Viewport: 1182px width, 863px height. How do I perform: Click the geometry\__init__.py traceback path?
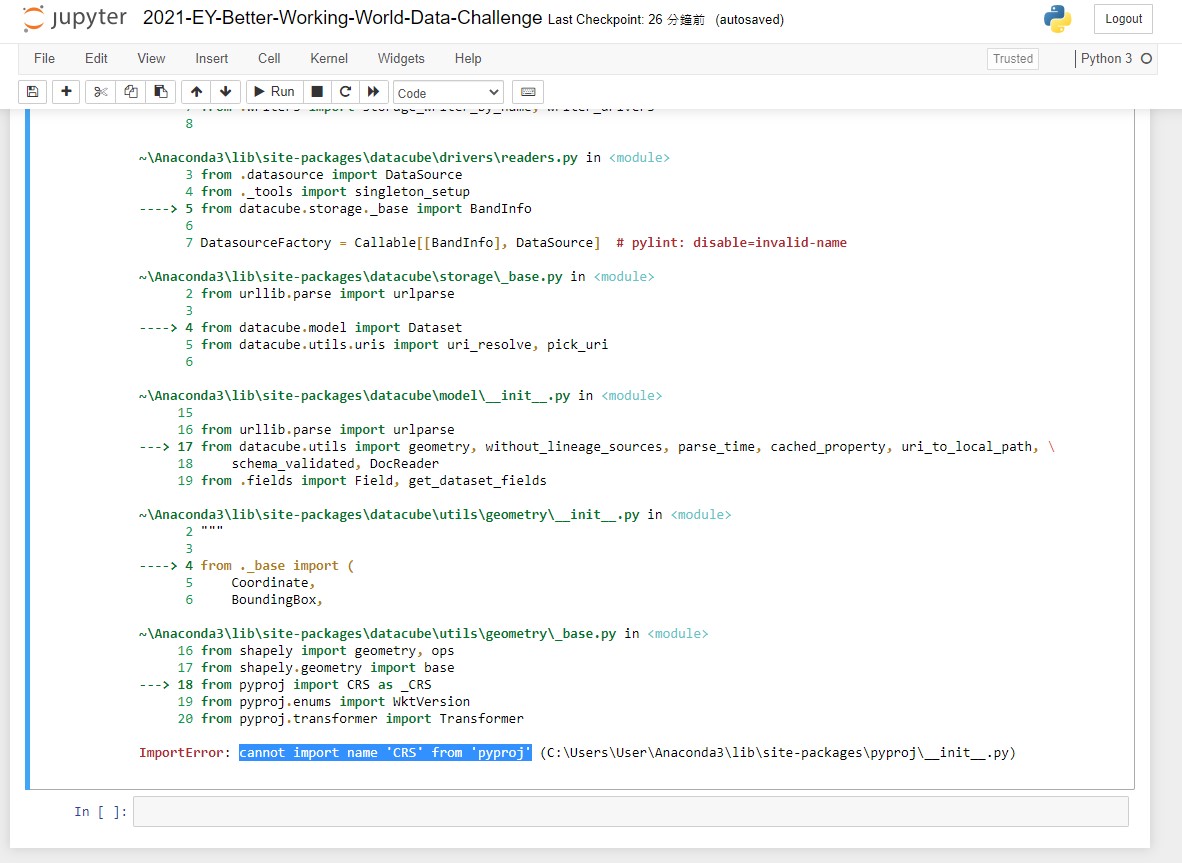pyautogui.click(x=389, y=515)
